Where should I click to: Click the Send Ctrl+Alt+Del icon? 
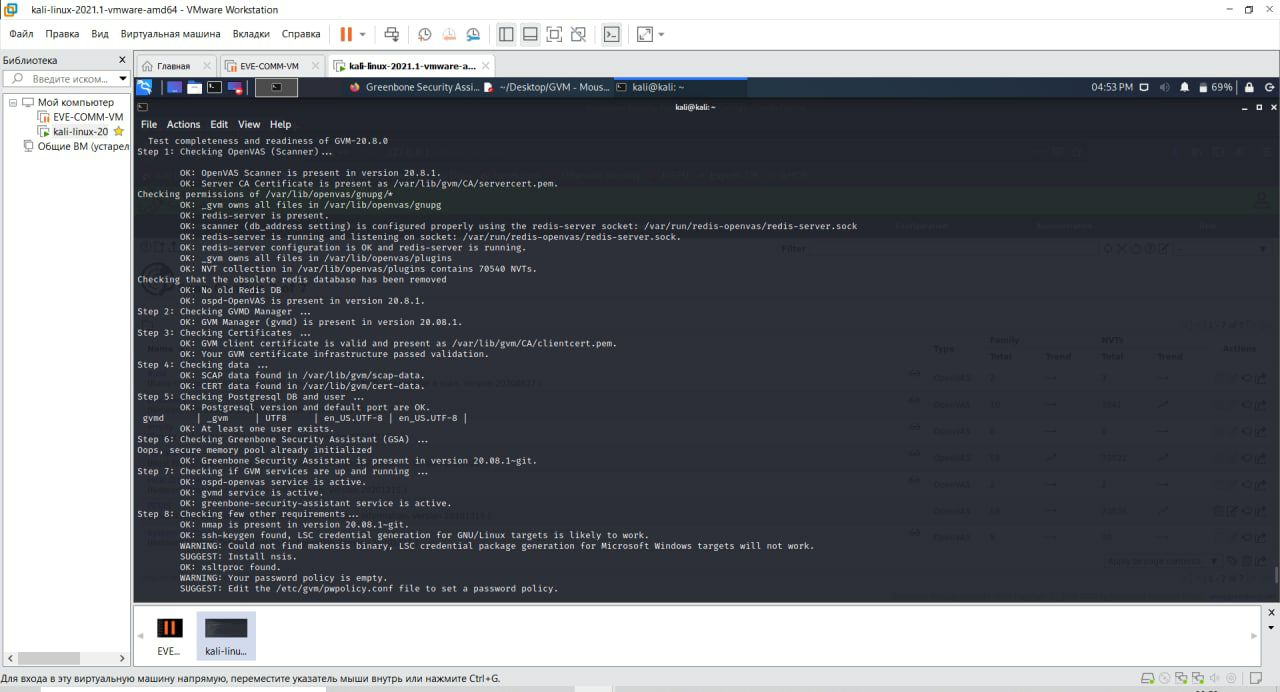392,34
